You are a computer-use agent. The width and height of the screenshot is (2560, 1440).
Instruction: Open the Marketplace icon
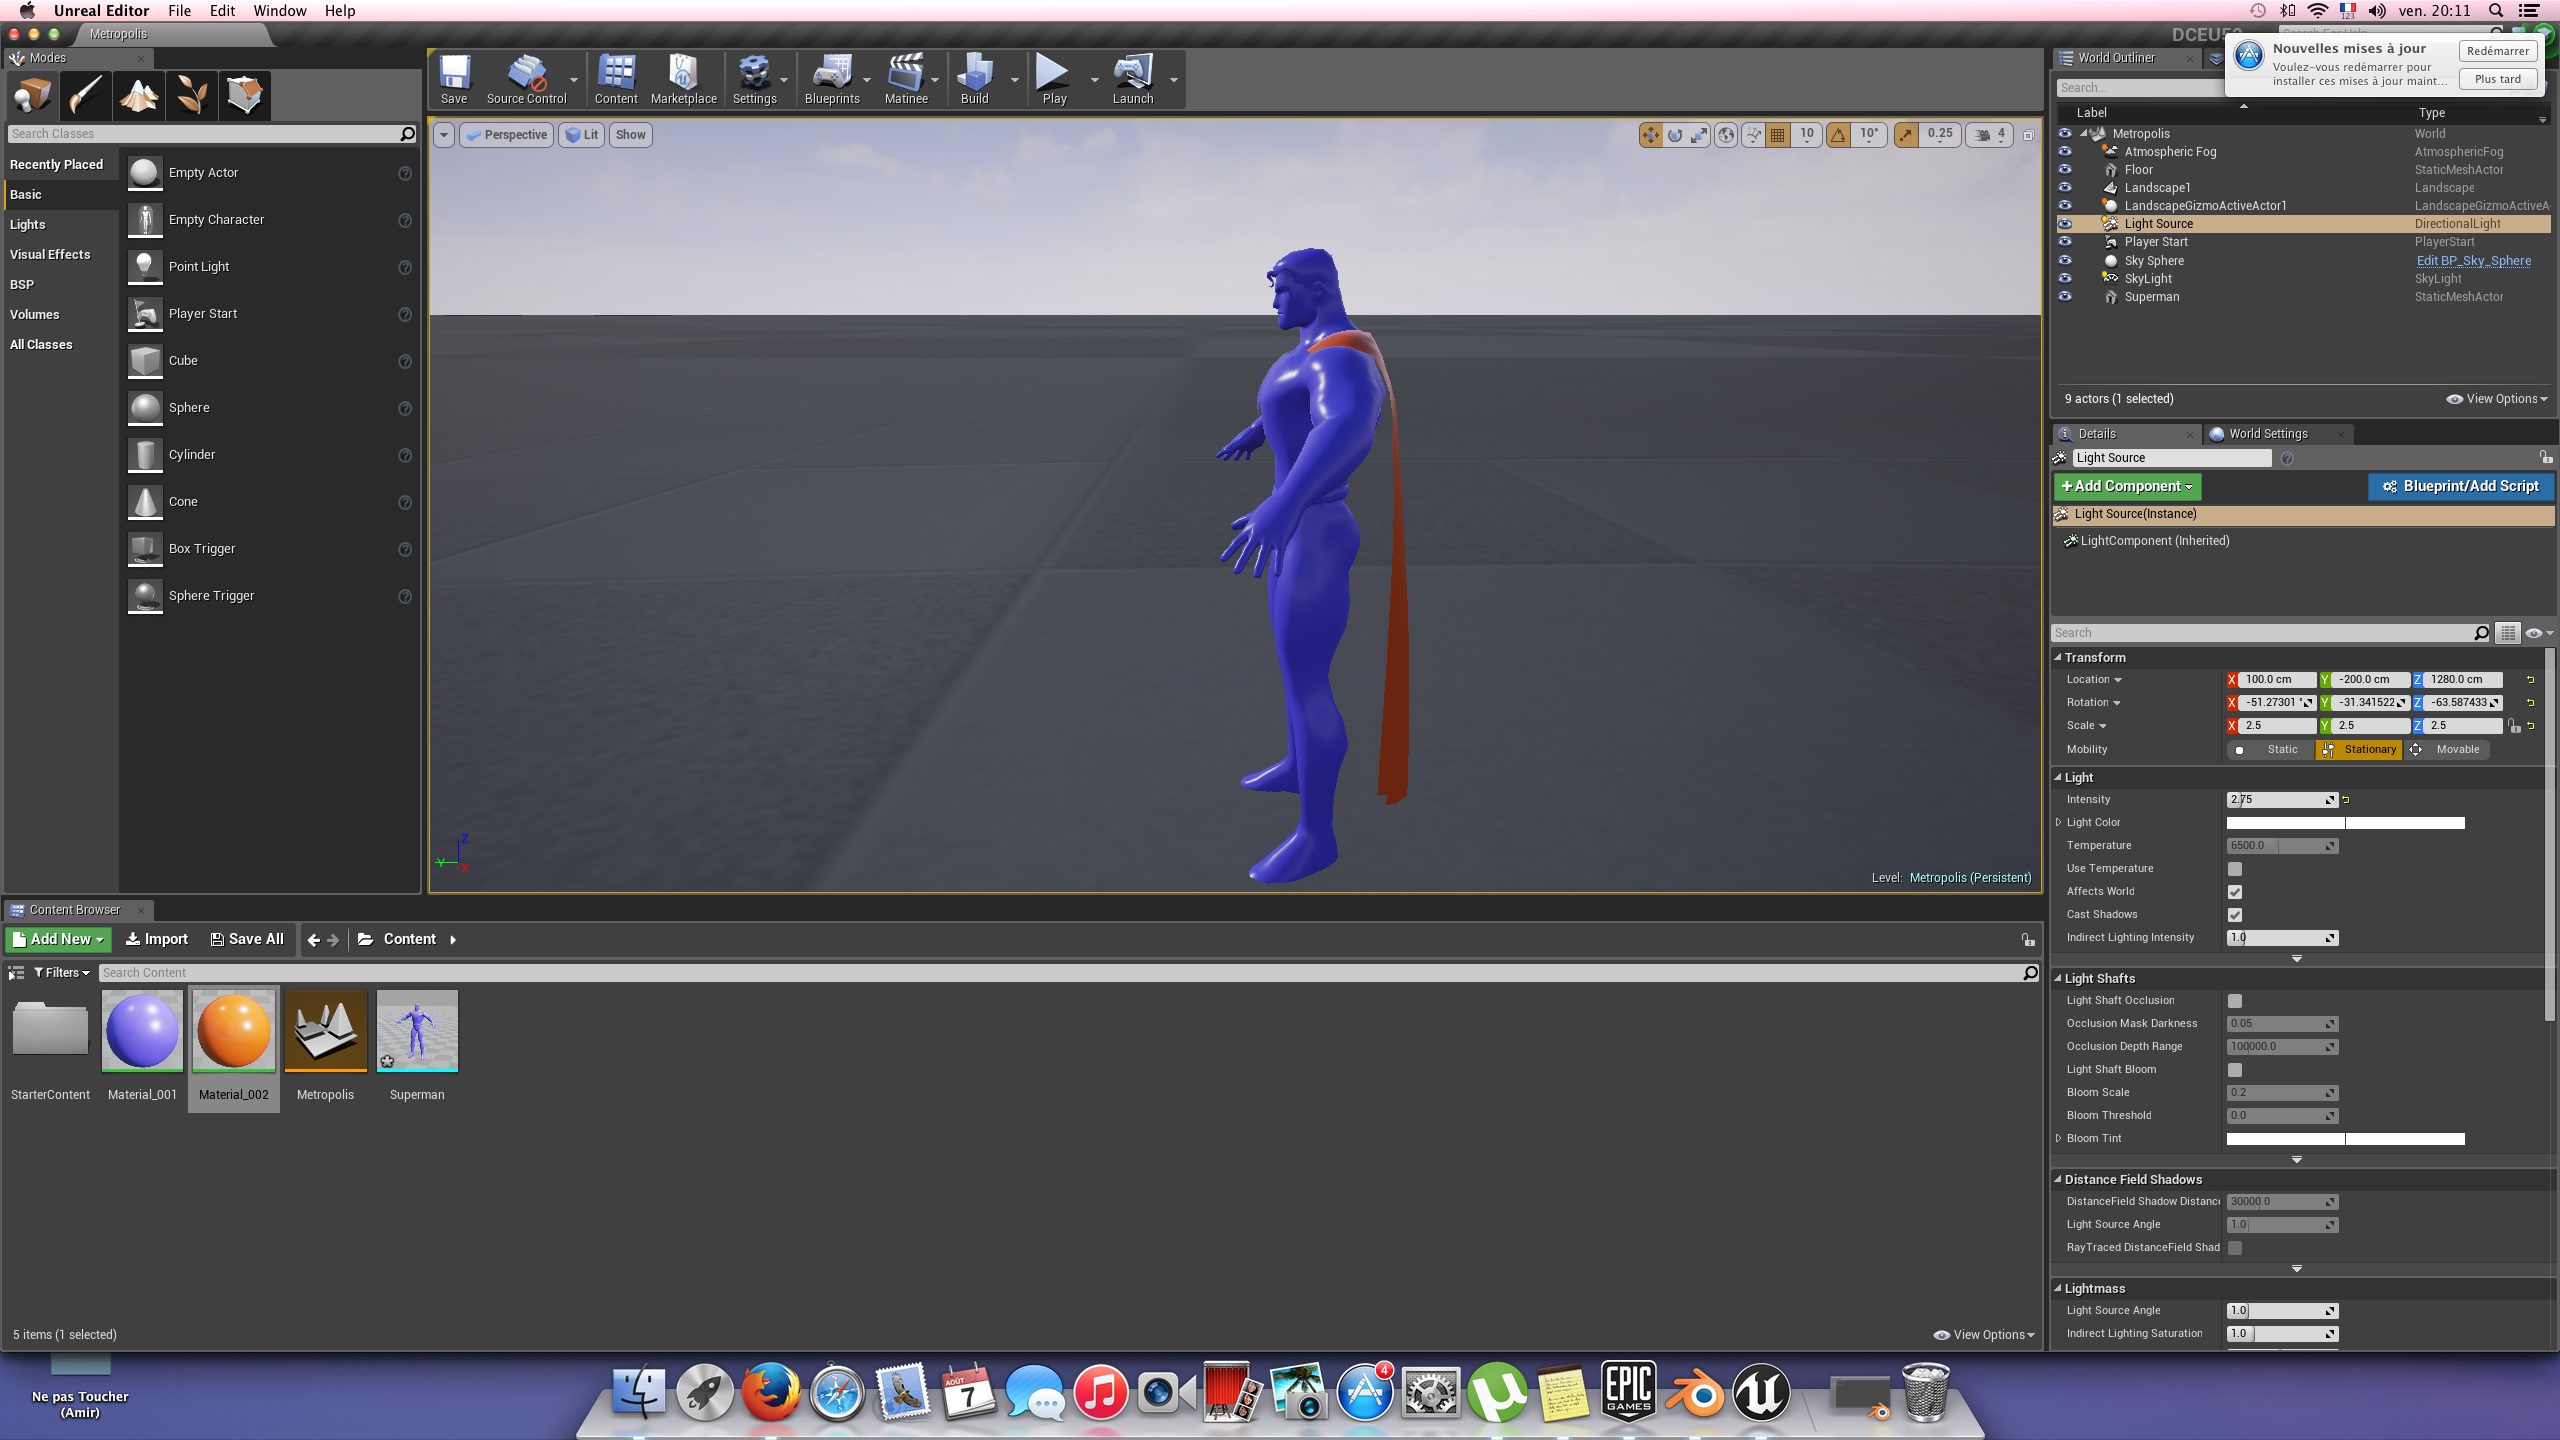pos(684,79)
